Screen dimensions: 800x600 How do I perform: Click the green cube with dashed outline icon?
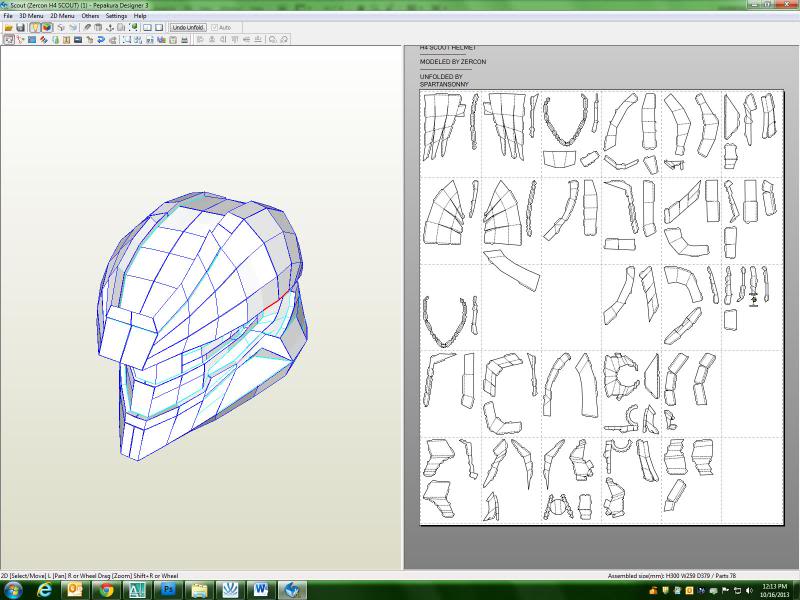[x=134, y=28]
